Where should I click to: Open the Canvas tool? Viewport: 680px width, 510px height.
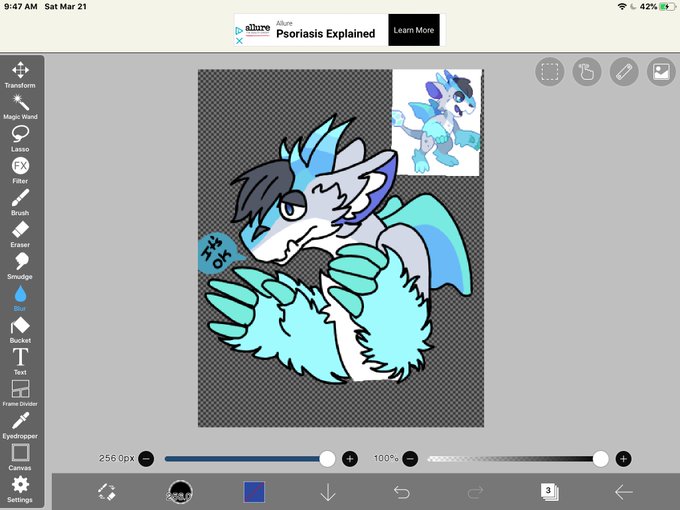pyautogui.click(x=20, y=458)
